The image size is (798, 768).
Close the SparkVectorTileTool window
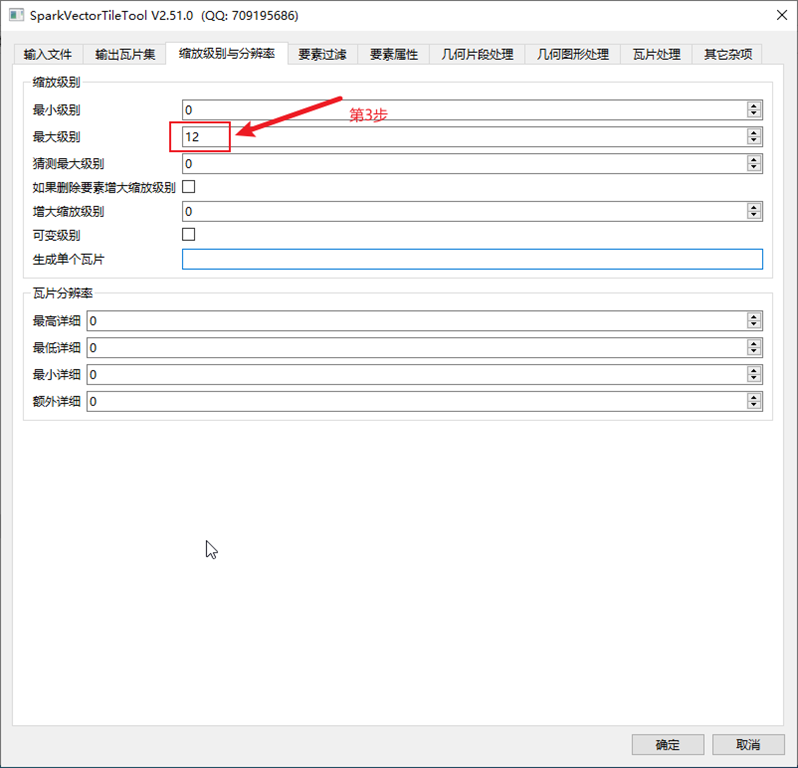click(x=782, y=15)
